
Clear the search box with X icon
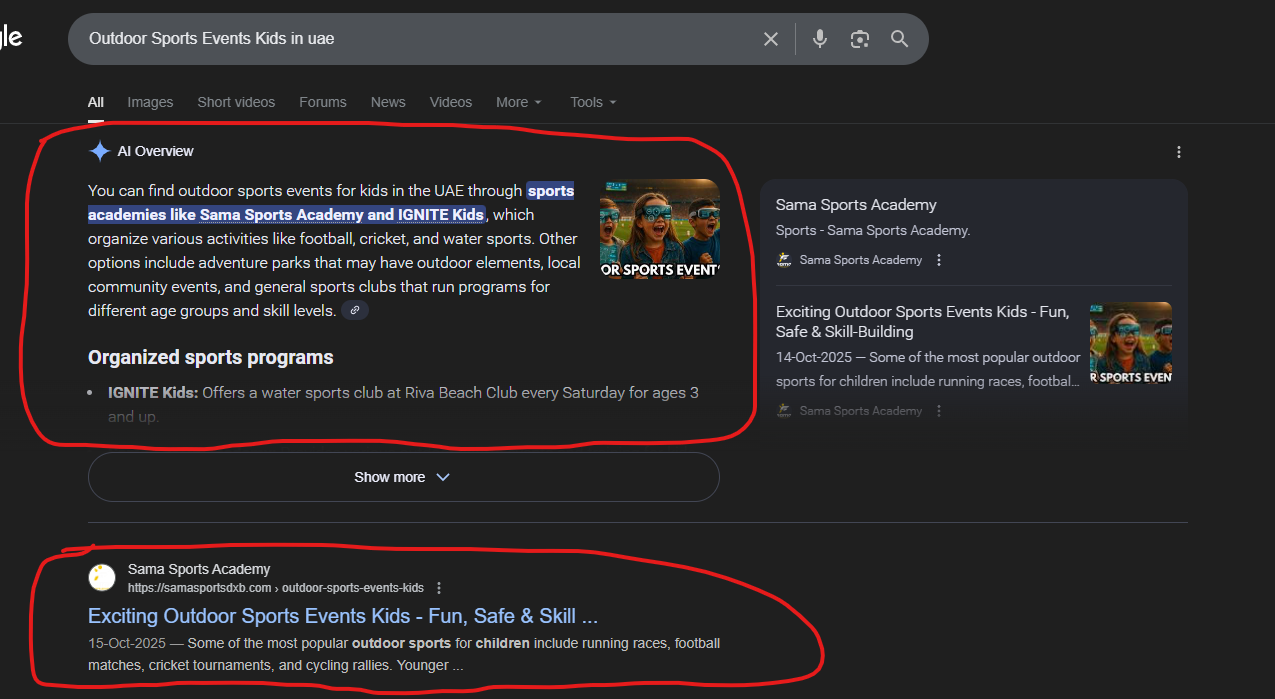pos(771,39)
